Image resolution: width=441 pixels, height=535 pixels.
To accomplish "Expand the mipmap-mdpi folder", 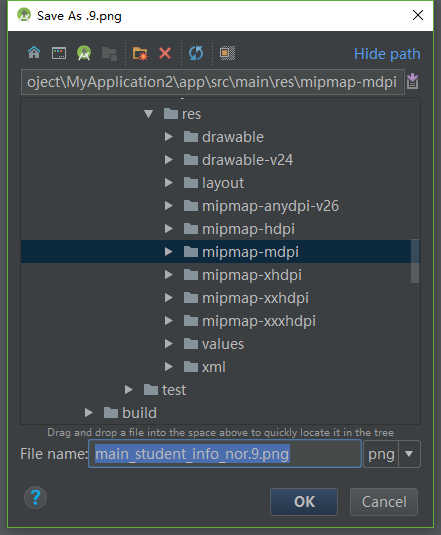I will pyautogui.click(x=168, y=252).
